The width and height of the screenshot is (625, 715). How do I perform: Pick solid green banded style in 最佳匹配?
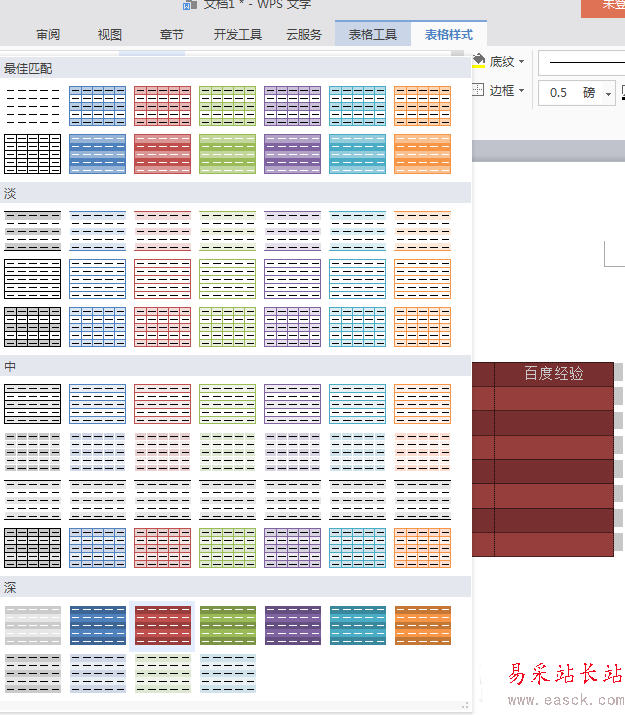point(227,154)
